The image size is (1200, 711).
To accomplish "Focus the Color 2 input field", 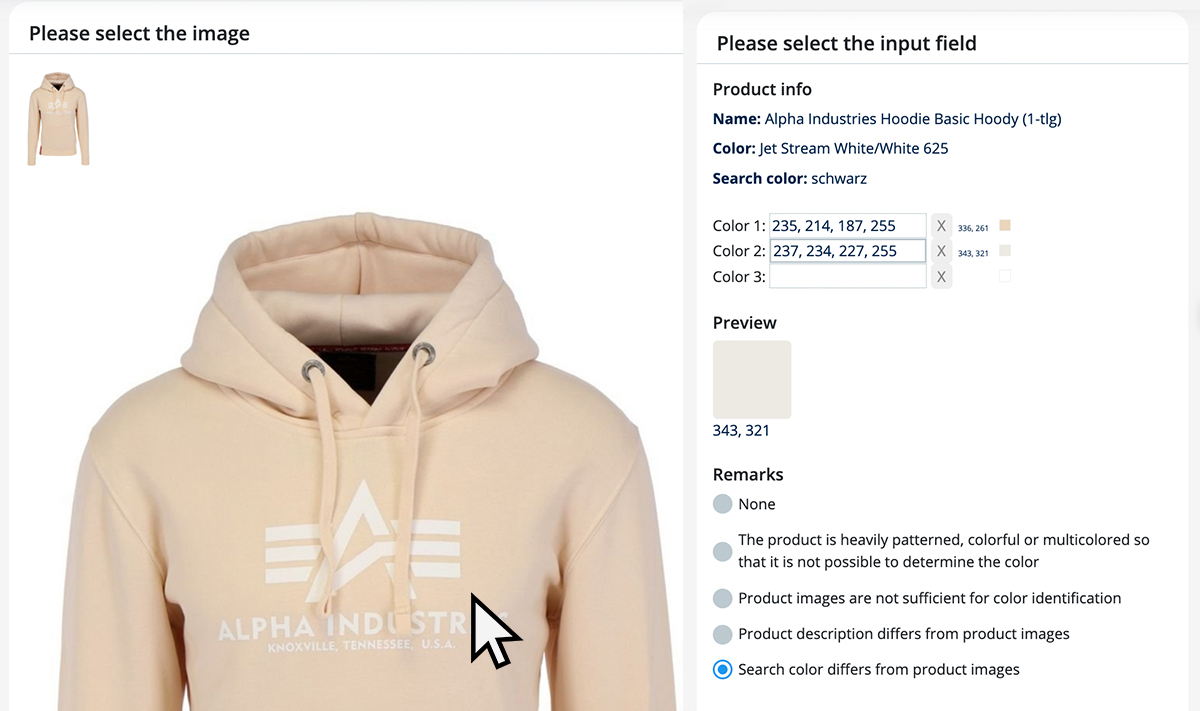I will pos(848,251).
